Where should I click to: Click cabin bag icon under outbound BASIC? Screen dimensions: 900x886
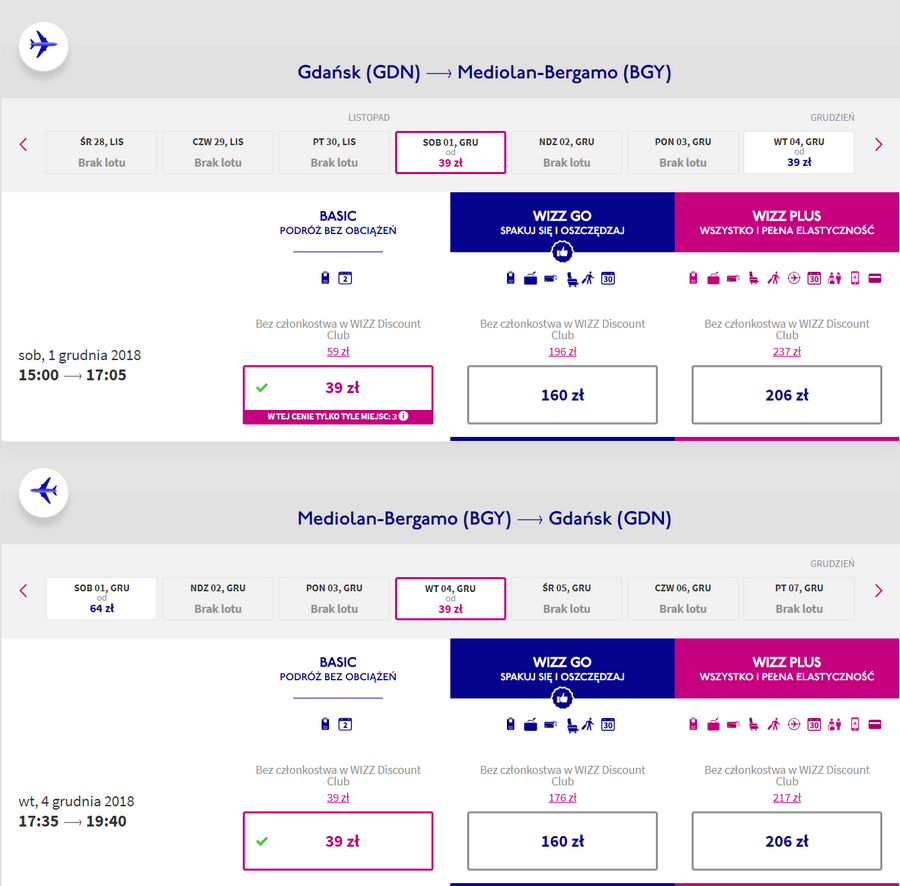[325, 278]
